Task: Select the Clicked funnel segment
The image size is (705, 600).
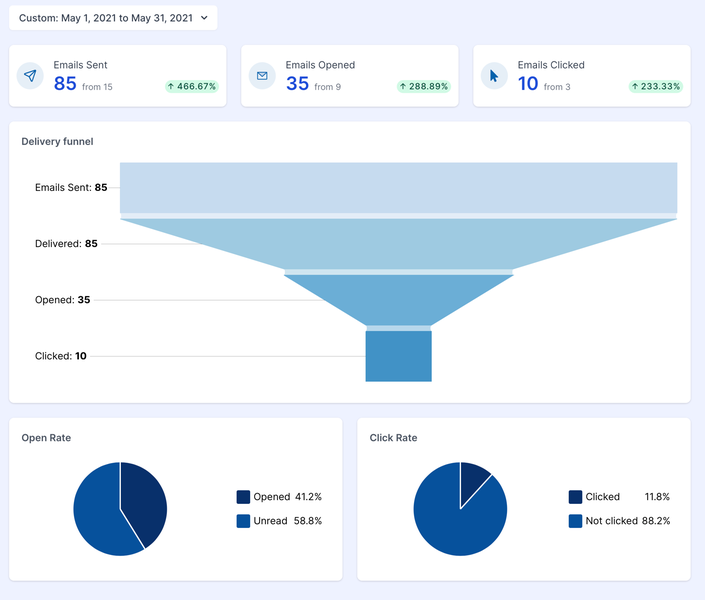Action: coord(398,356)
